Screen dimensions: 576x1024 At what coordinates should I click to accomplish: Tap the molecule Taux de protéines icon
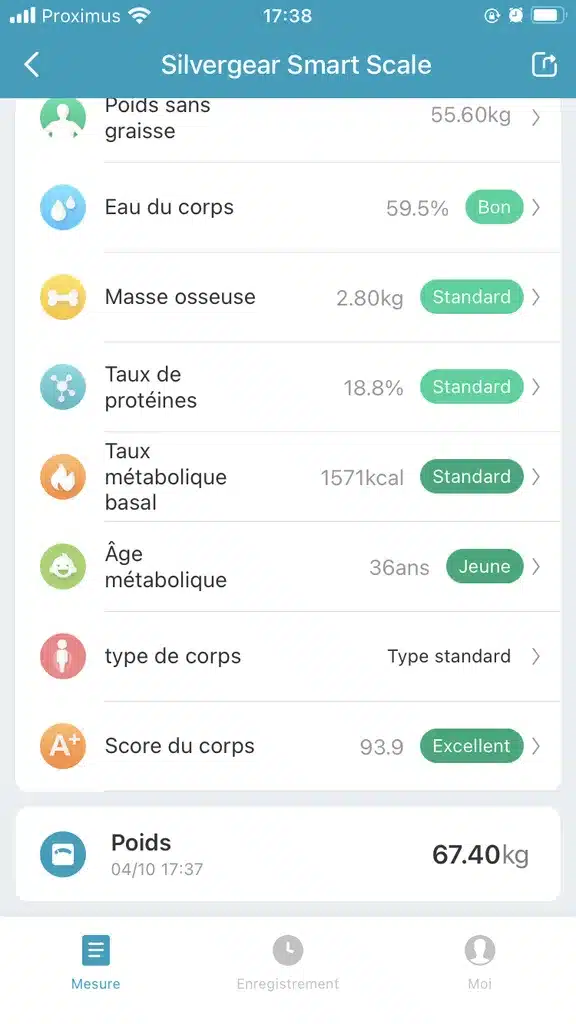point(63,387)
